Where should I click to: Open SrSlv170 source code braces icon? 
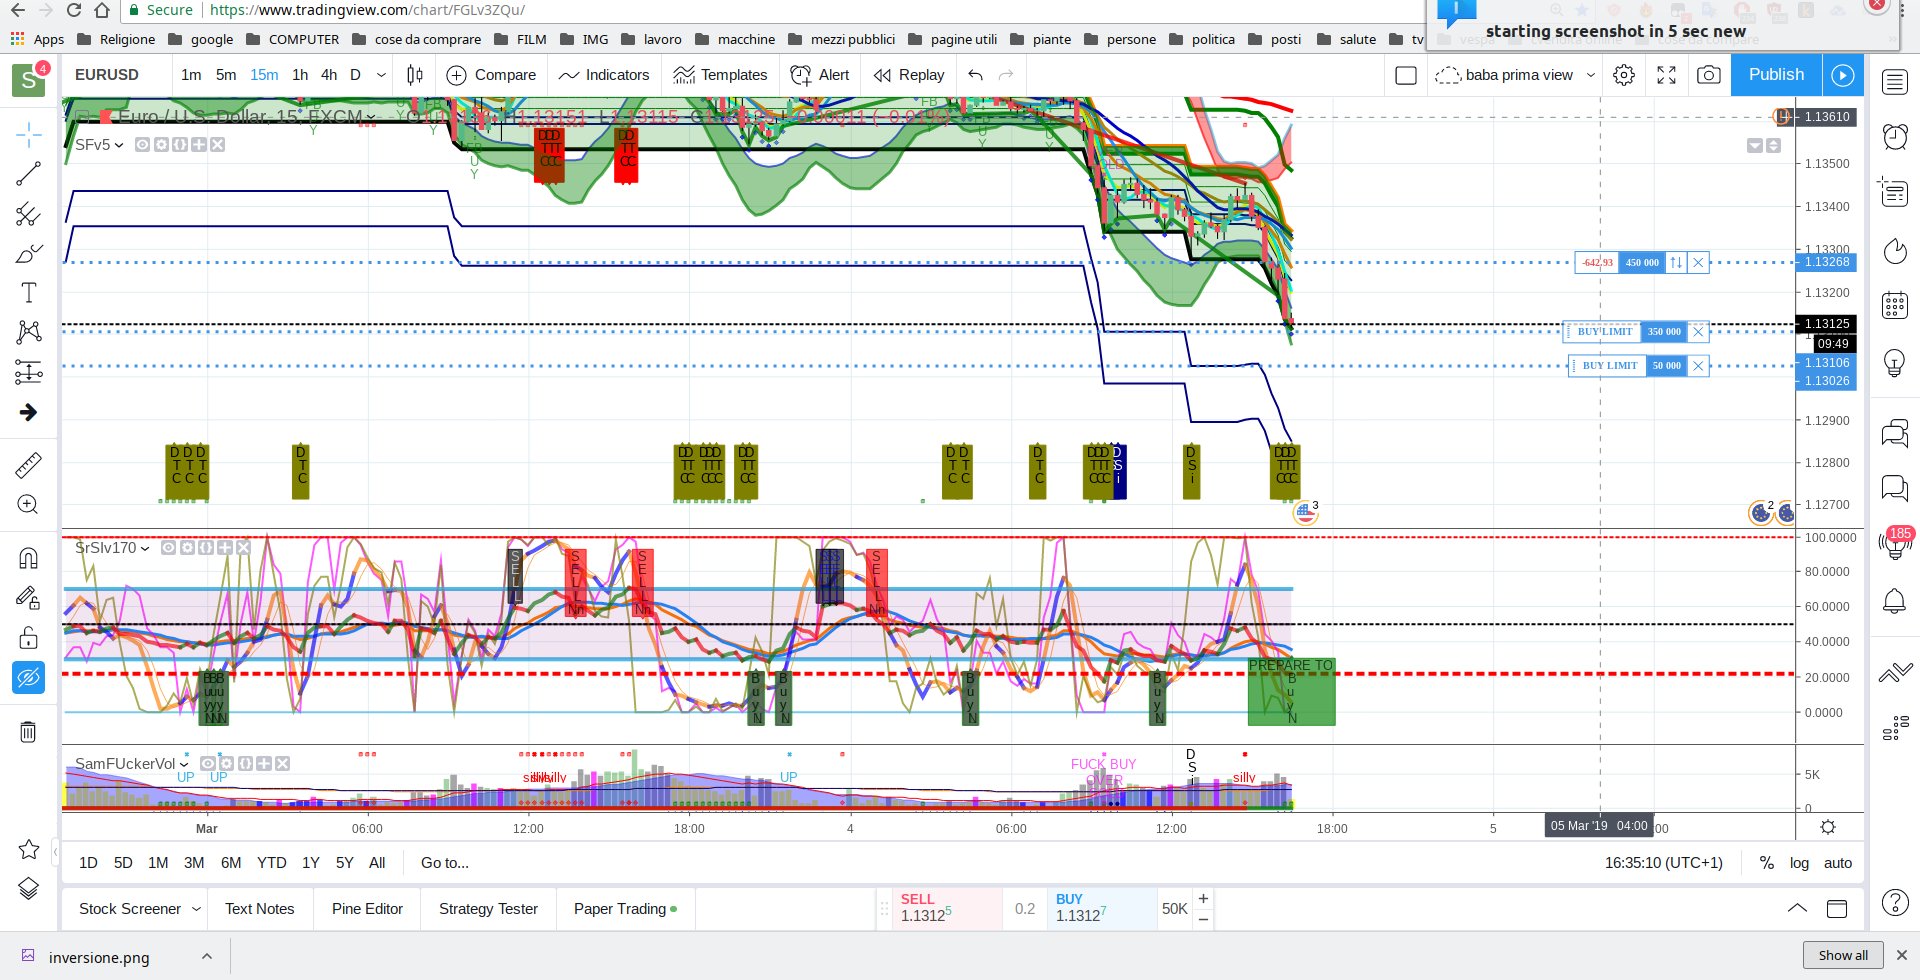coord(206,548)
